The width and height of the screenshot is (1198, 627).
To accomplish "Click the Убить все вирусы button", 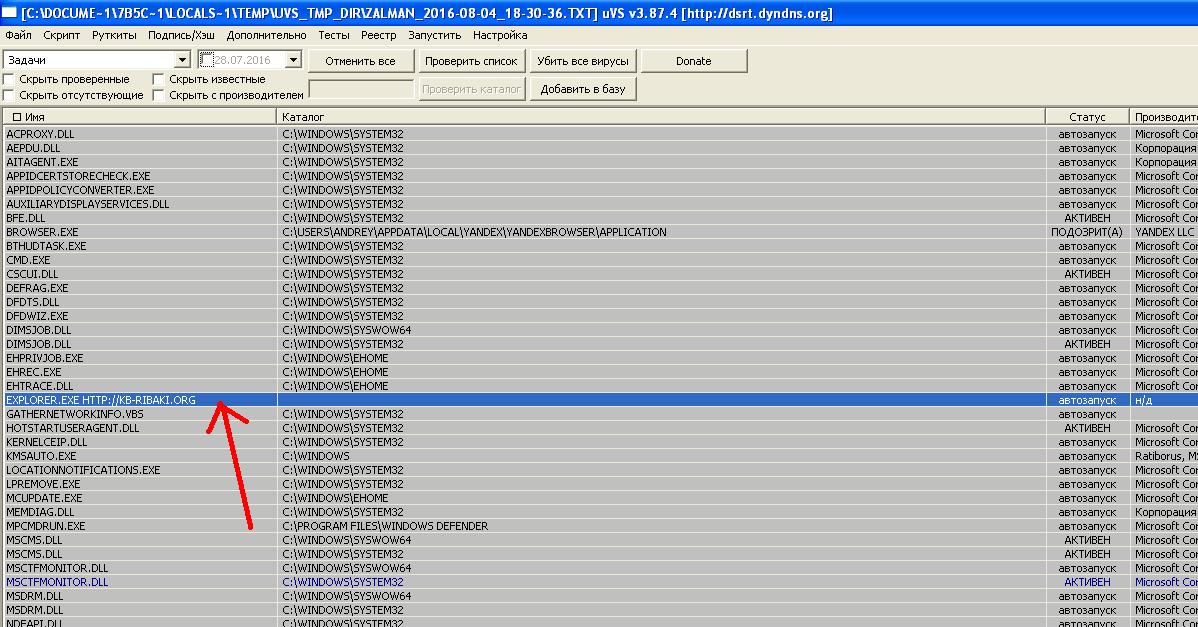I will click(583, 61).
